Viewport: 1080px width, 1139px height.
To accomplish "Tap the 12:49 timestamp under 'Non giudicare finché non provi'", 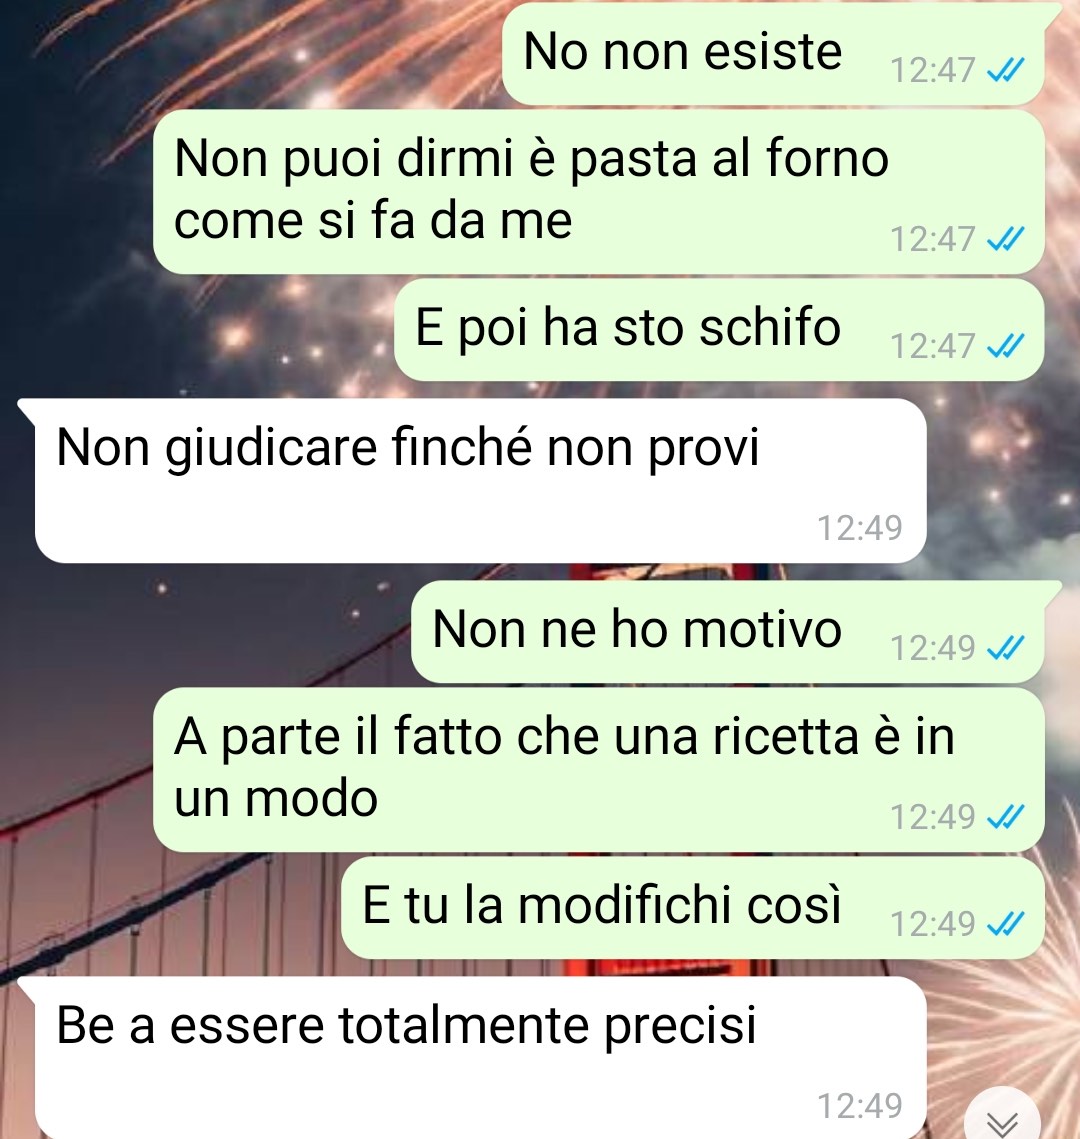I will (860, 527).
